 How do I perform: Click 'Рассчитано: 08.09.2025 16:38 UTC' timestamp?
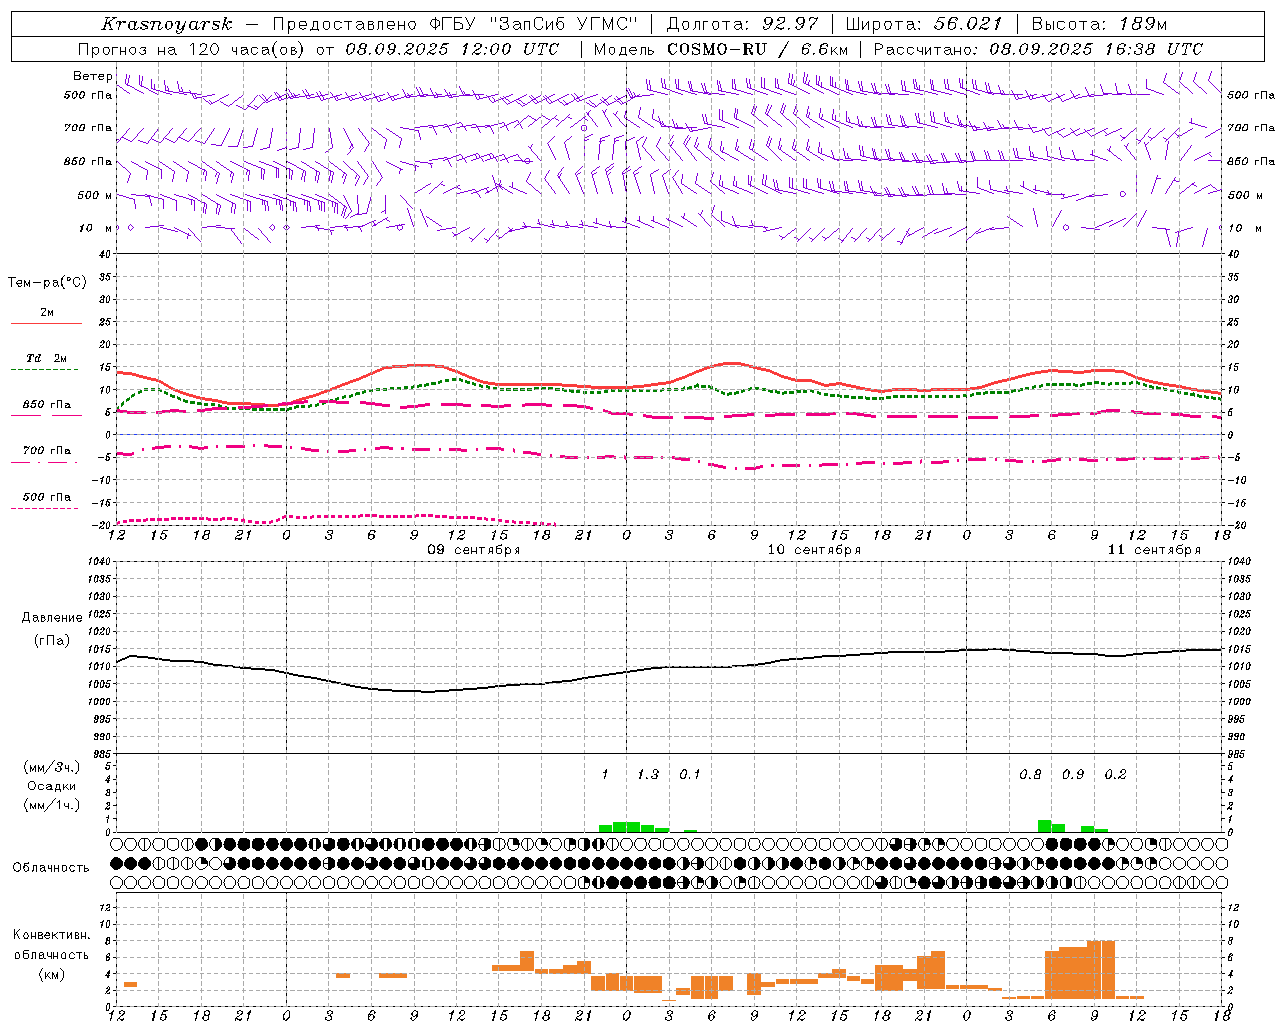point(1038,49)
